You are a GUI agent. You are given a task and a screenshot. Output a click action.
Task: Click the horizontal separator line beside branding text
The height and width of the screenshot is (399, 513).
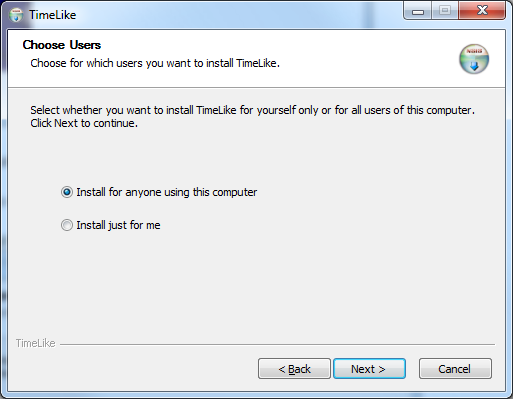277,344
